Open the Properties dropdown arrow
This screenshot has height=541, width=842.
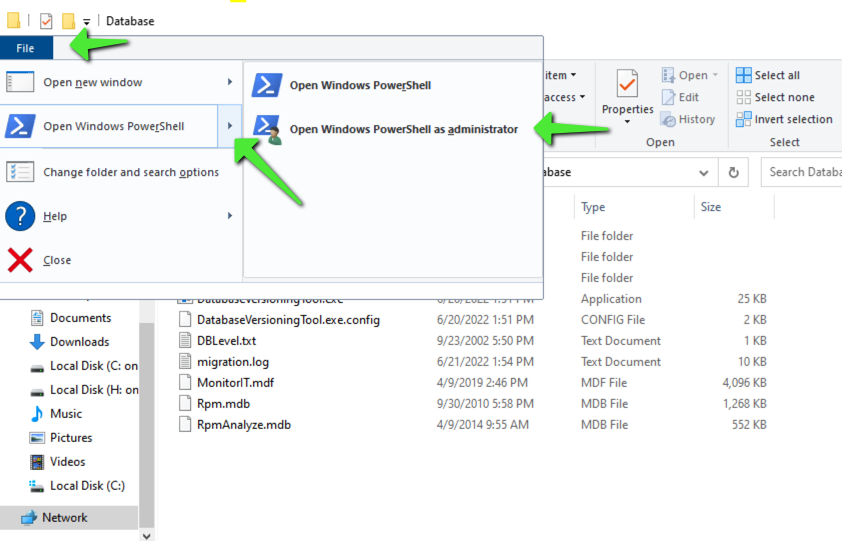click(627, 122)
